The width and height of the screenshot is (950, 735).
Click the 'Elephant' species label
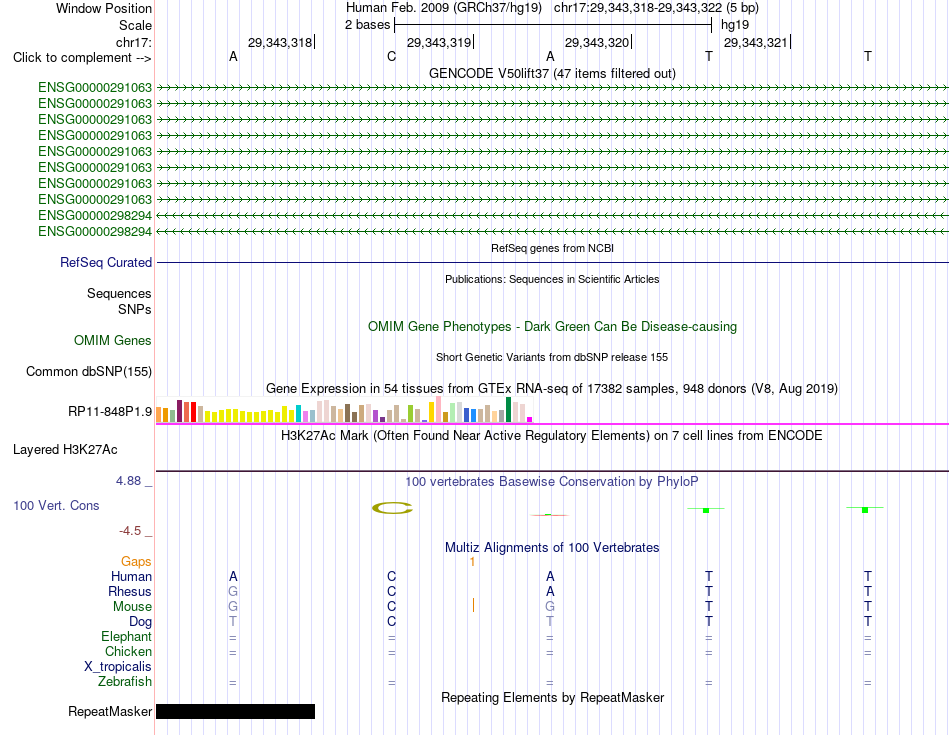[127, 636]
